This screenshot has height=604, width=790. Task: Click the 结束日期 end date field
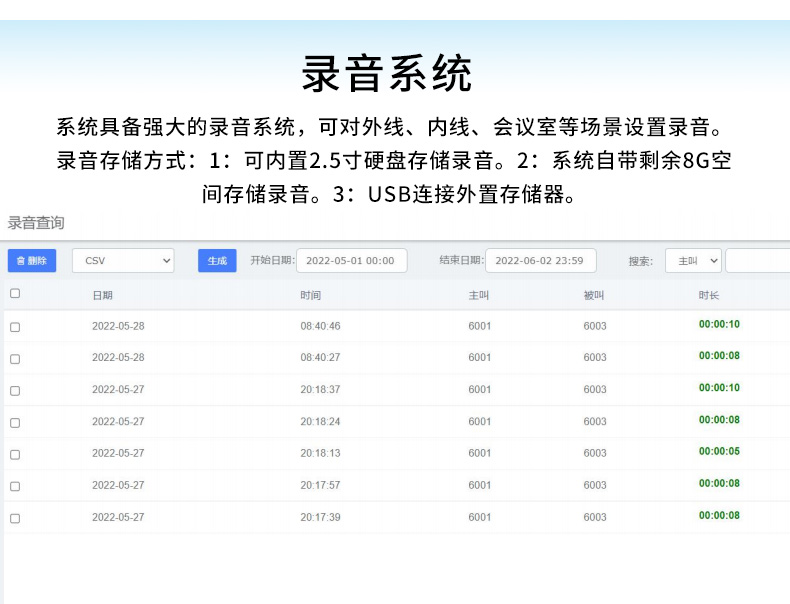pos(540,260)
